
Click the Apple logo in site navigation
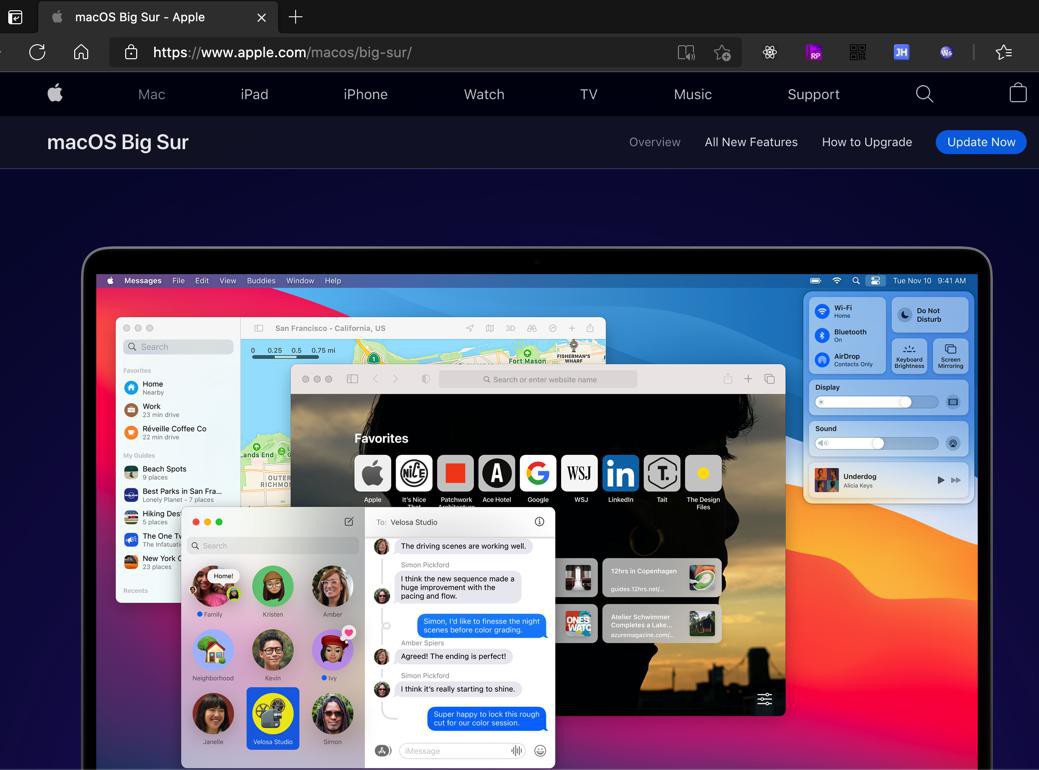point(56,93)
